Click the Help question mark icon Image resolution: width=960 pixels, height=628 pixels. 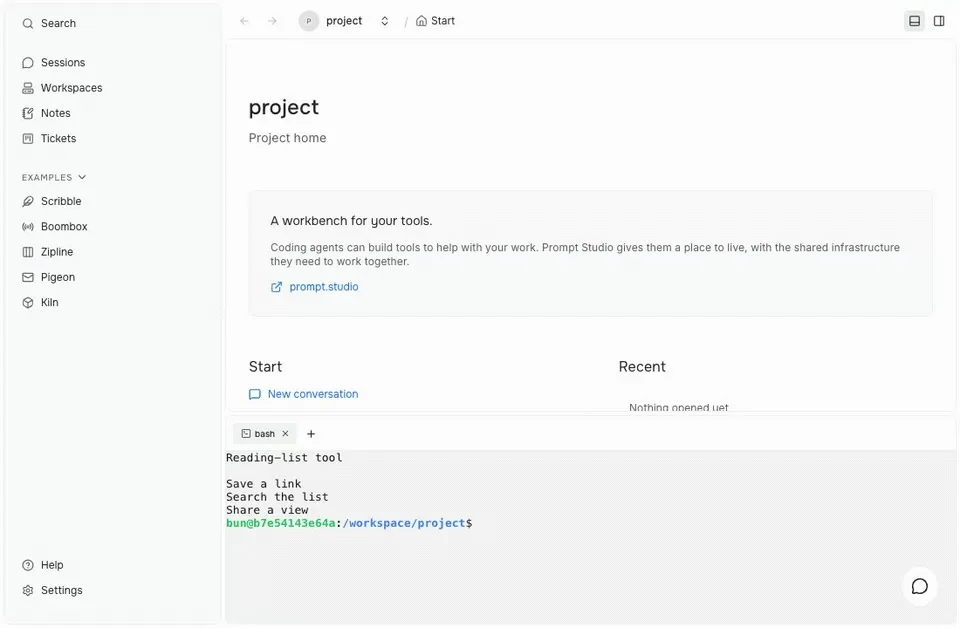[28, 565]
